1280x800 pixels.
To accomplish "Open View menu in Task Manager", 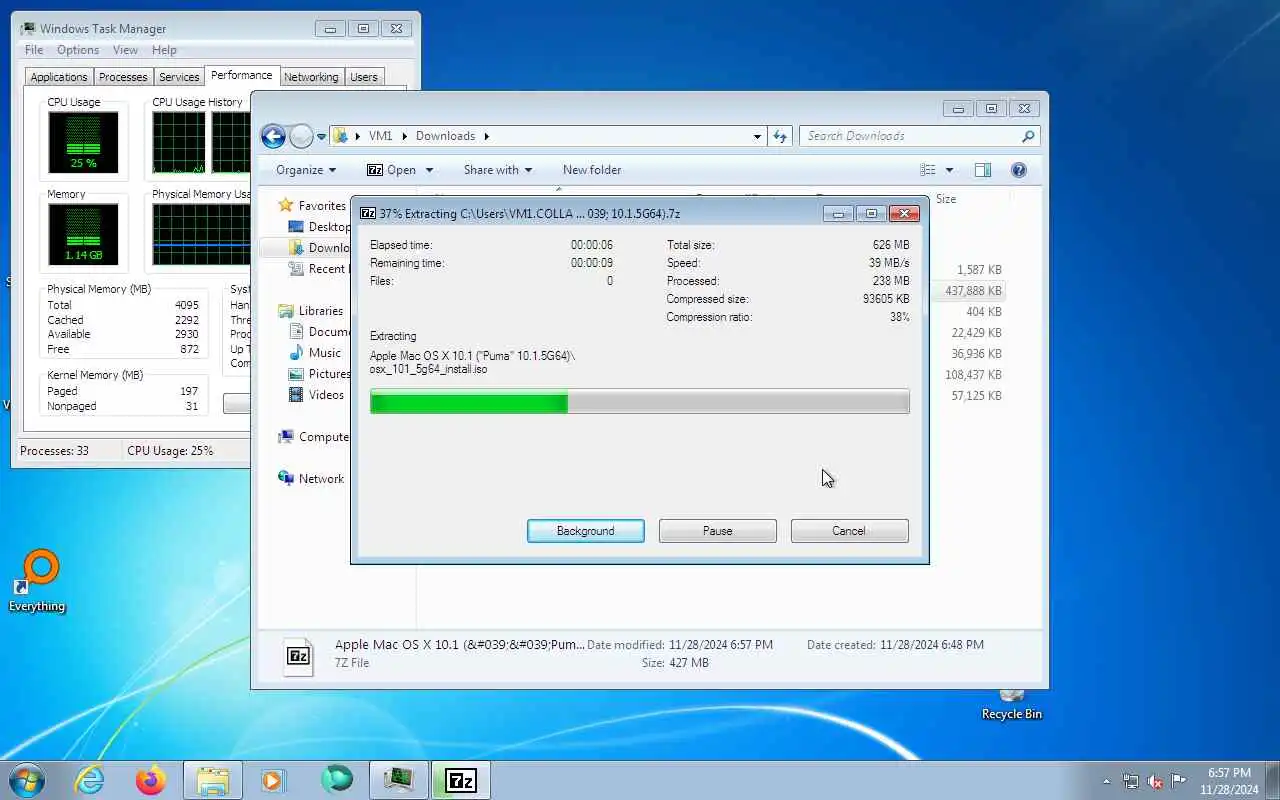I will (125, 50).
